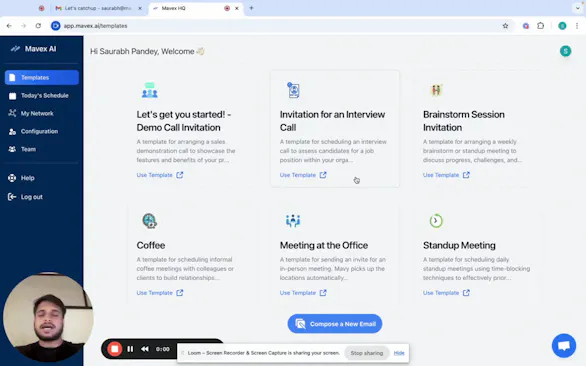Click the Mavex AI logo
Image resolution: width=586 pixels, height=366 pixels.
[x=33, y=49]
